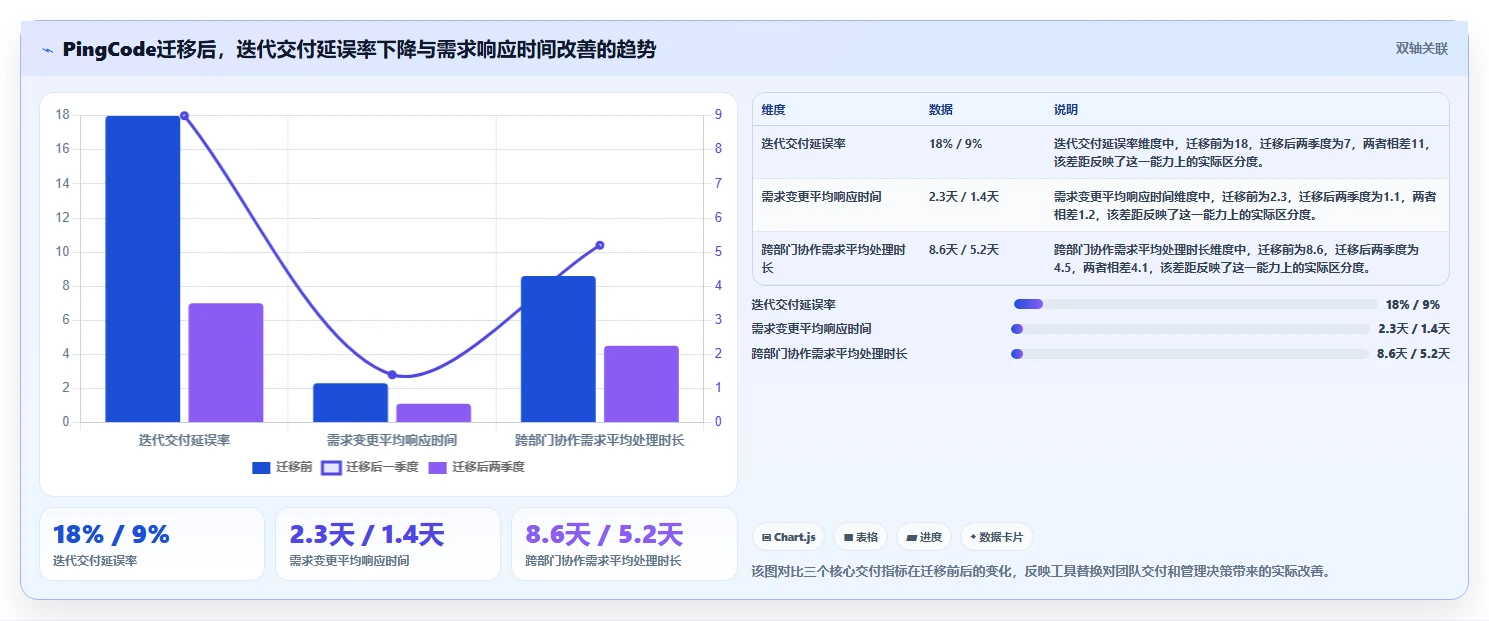Click the 迭代交付延误率 progress bar

1195,304
